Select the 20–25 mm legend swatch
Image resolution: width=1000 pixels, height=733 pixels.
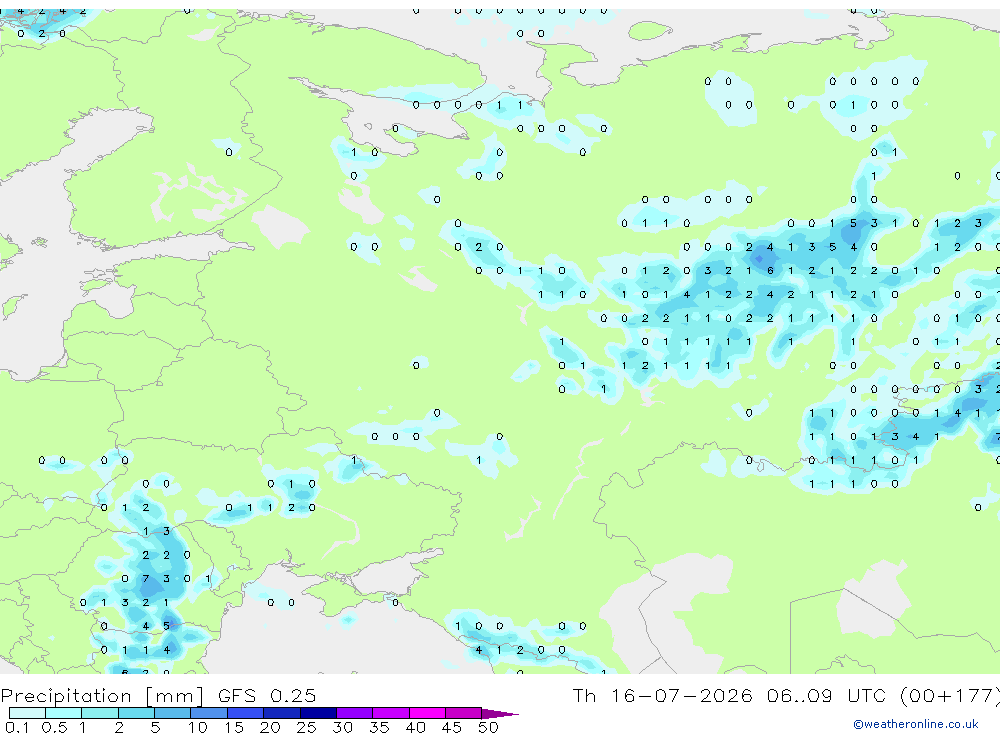tap(282, 713)
